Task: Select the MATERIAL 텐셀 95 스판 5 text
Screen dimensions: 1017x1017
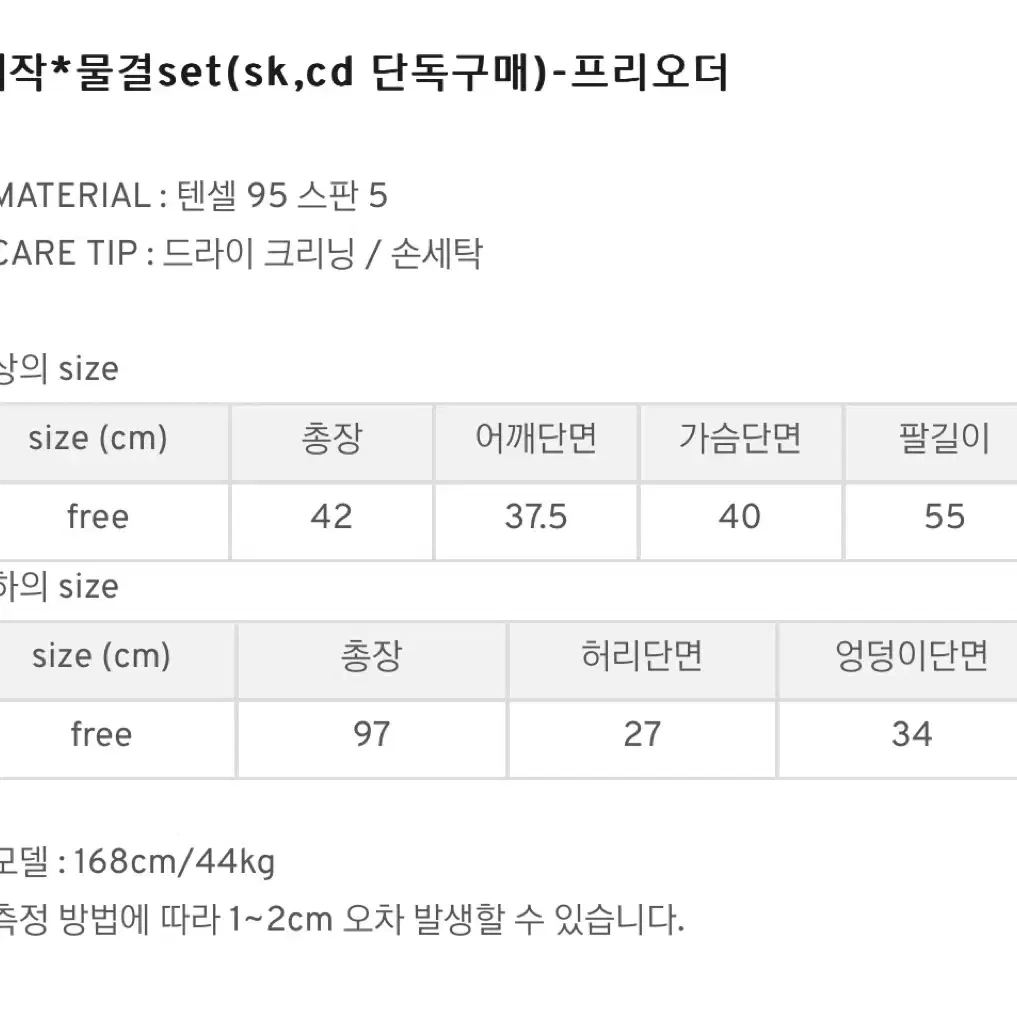Action: pos(193,195)
